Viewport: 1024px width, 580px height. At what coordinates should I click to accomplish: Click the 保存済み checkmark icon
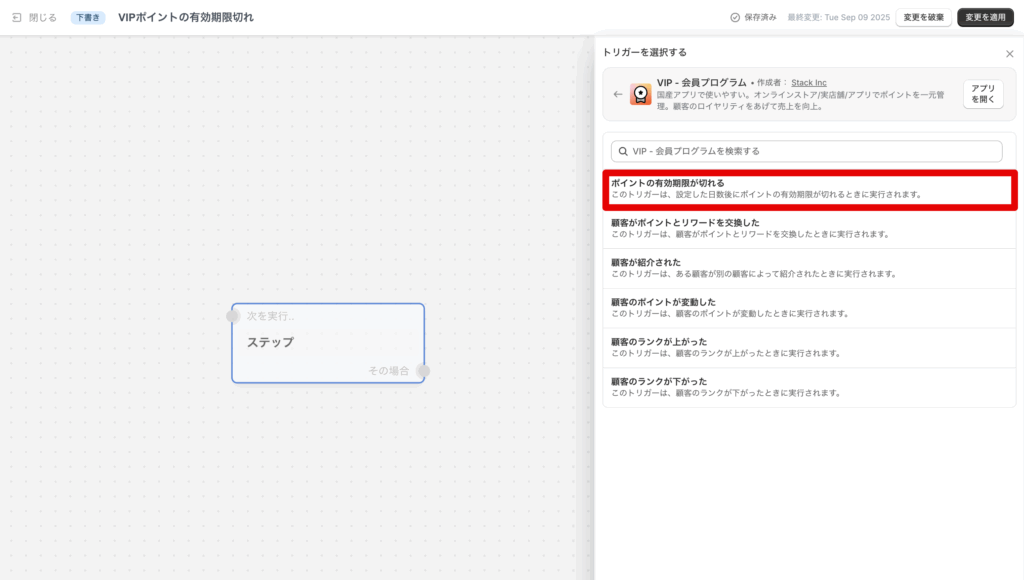[x=735, y=18]
